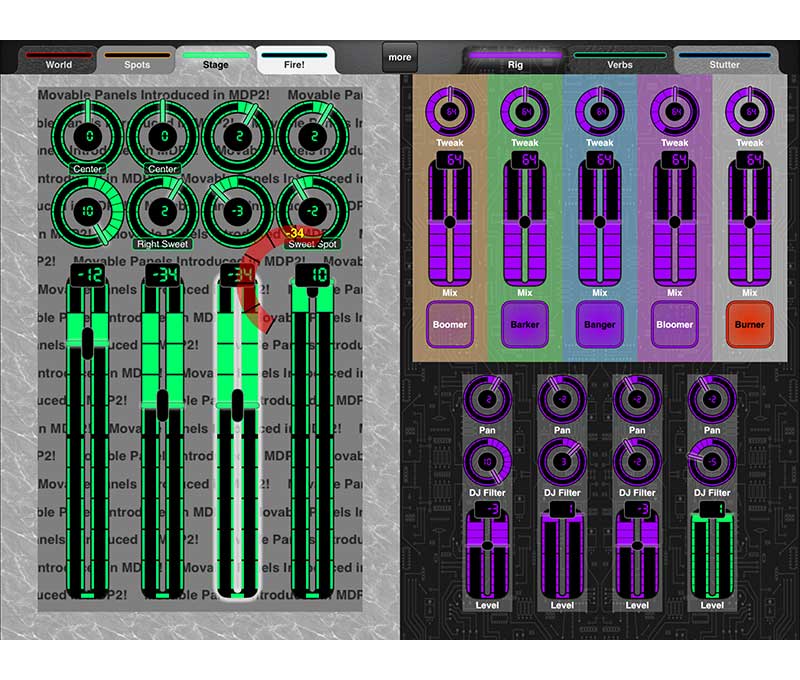
Task: Click the green fader reading -12
Action: pyautogui.click(x=88, y=431)
